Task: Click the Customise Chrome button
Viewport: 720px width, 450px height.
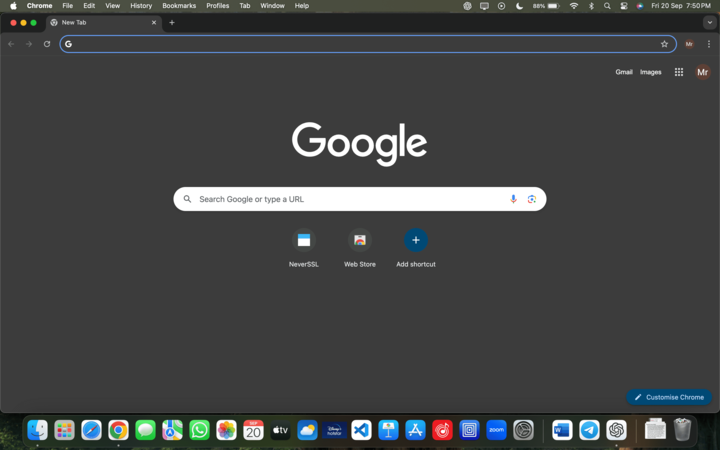Action: [x=669, y=397]
